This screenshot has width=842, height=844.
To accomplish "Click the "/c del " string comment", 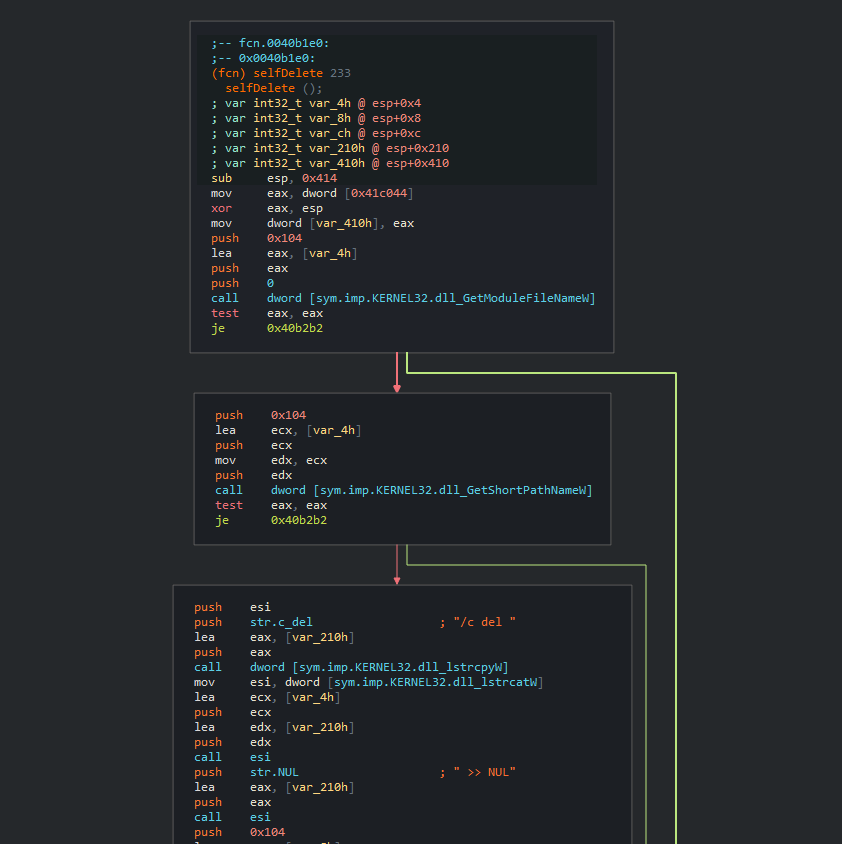I will coord(485,622).
